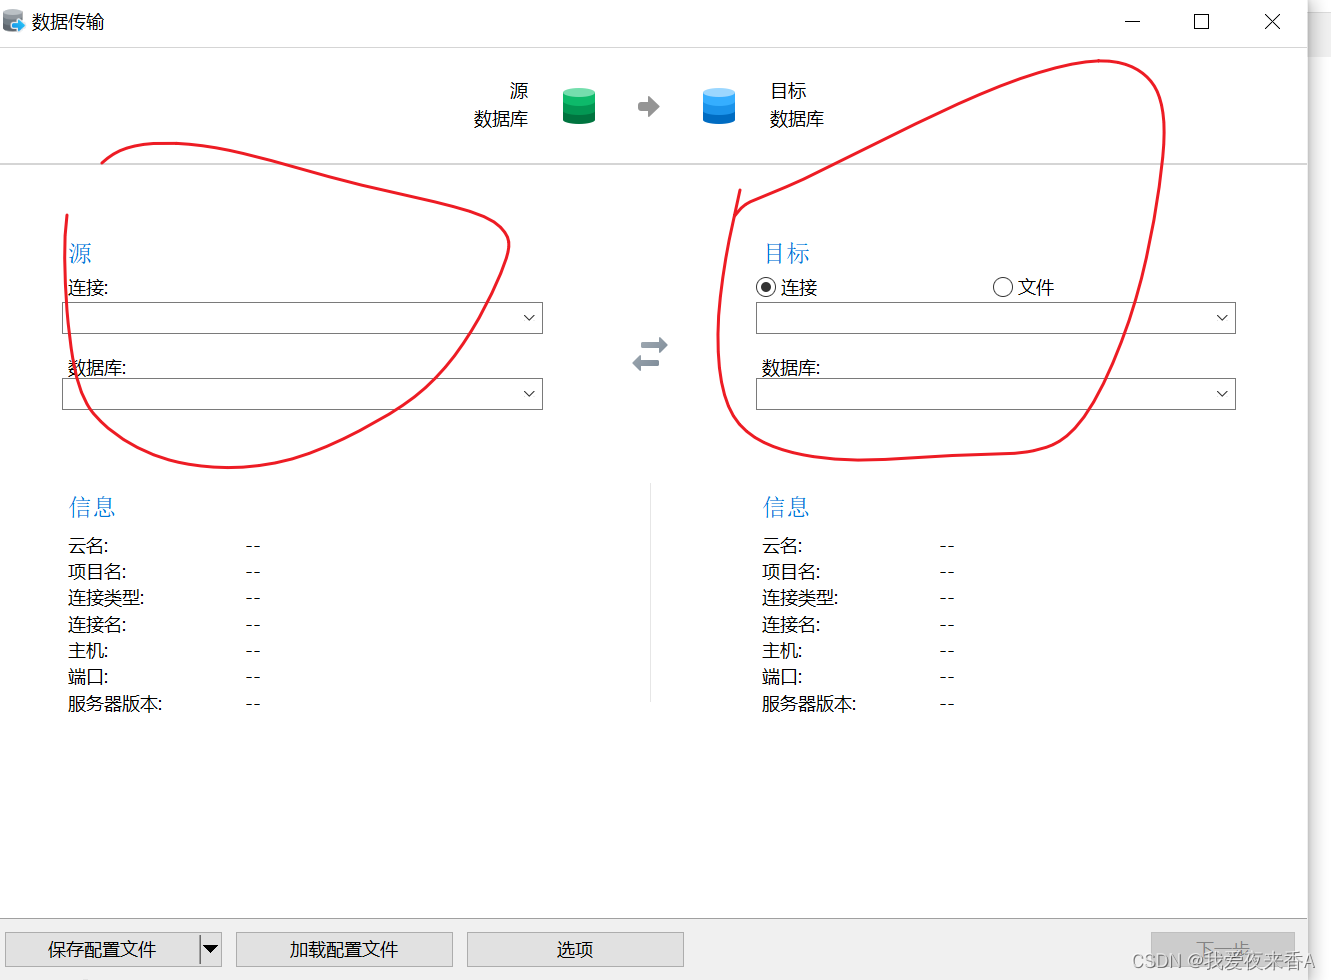
Task: Maximize the 数据传输 window
Action: tap(1202, 21)
